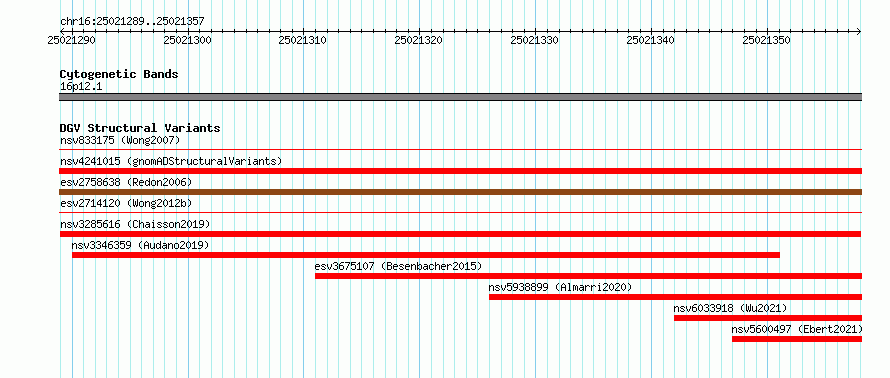Click ruler position 25021340

[x=650, y=40]
